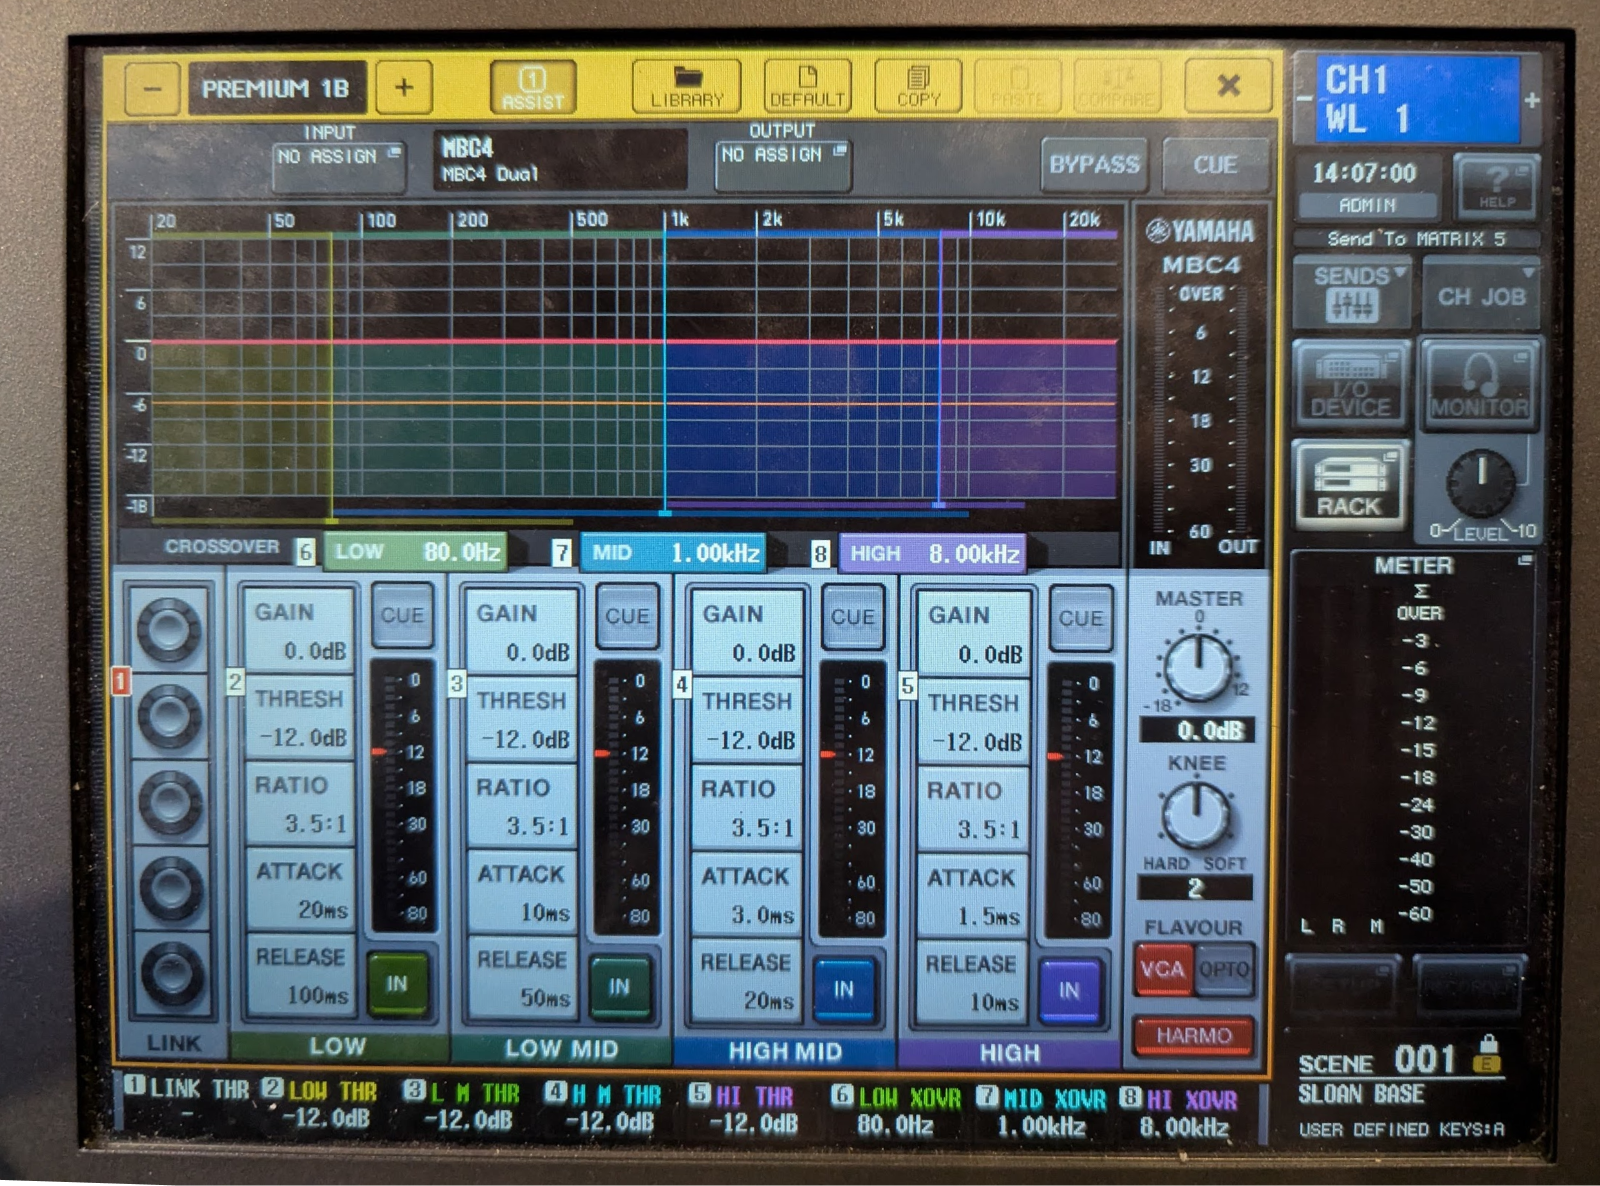Open the Rack screen

[x=1351, y=485]
